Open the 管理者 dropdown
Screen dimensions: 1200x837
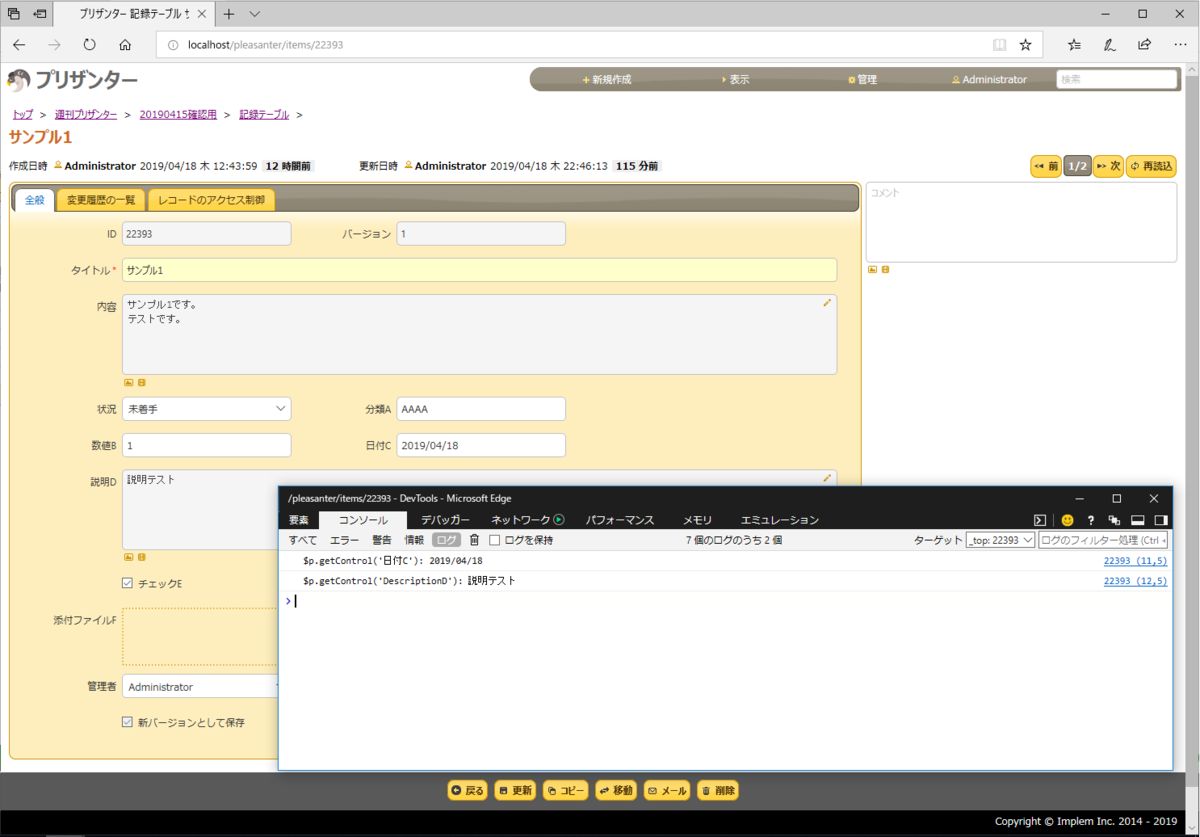pyautogui.click(x=200, y=686)
